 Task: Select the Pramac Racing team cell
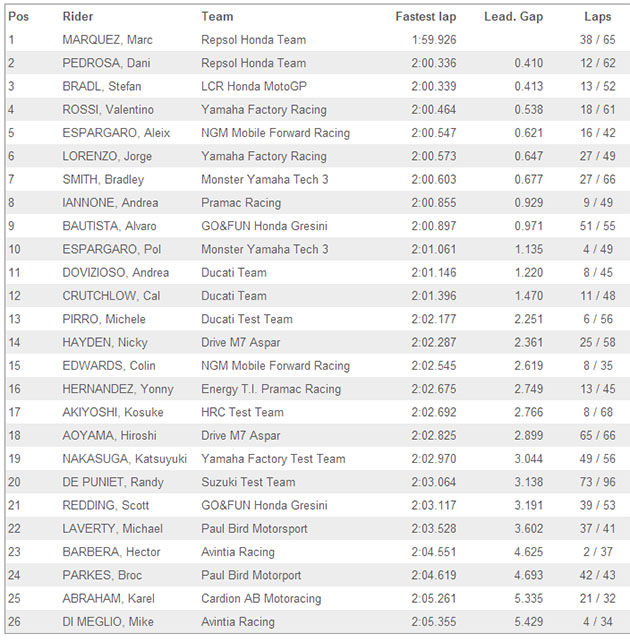[241, 203]
